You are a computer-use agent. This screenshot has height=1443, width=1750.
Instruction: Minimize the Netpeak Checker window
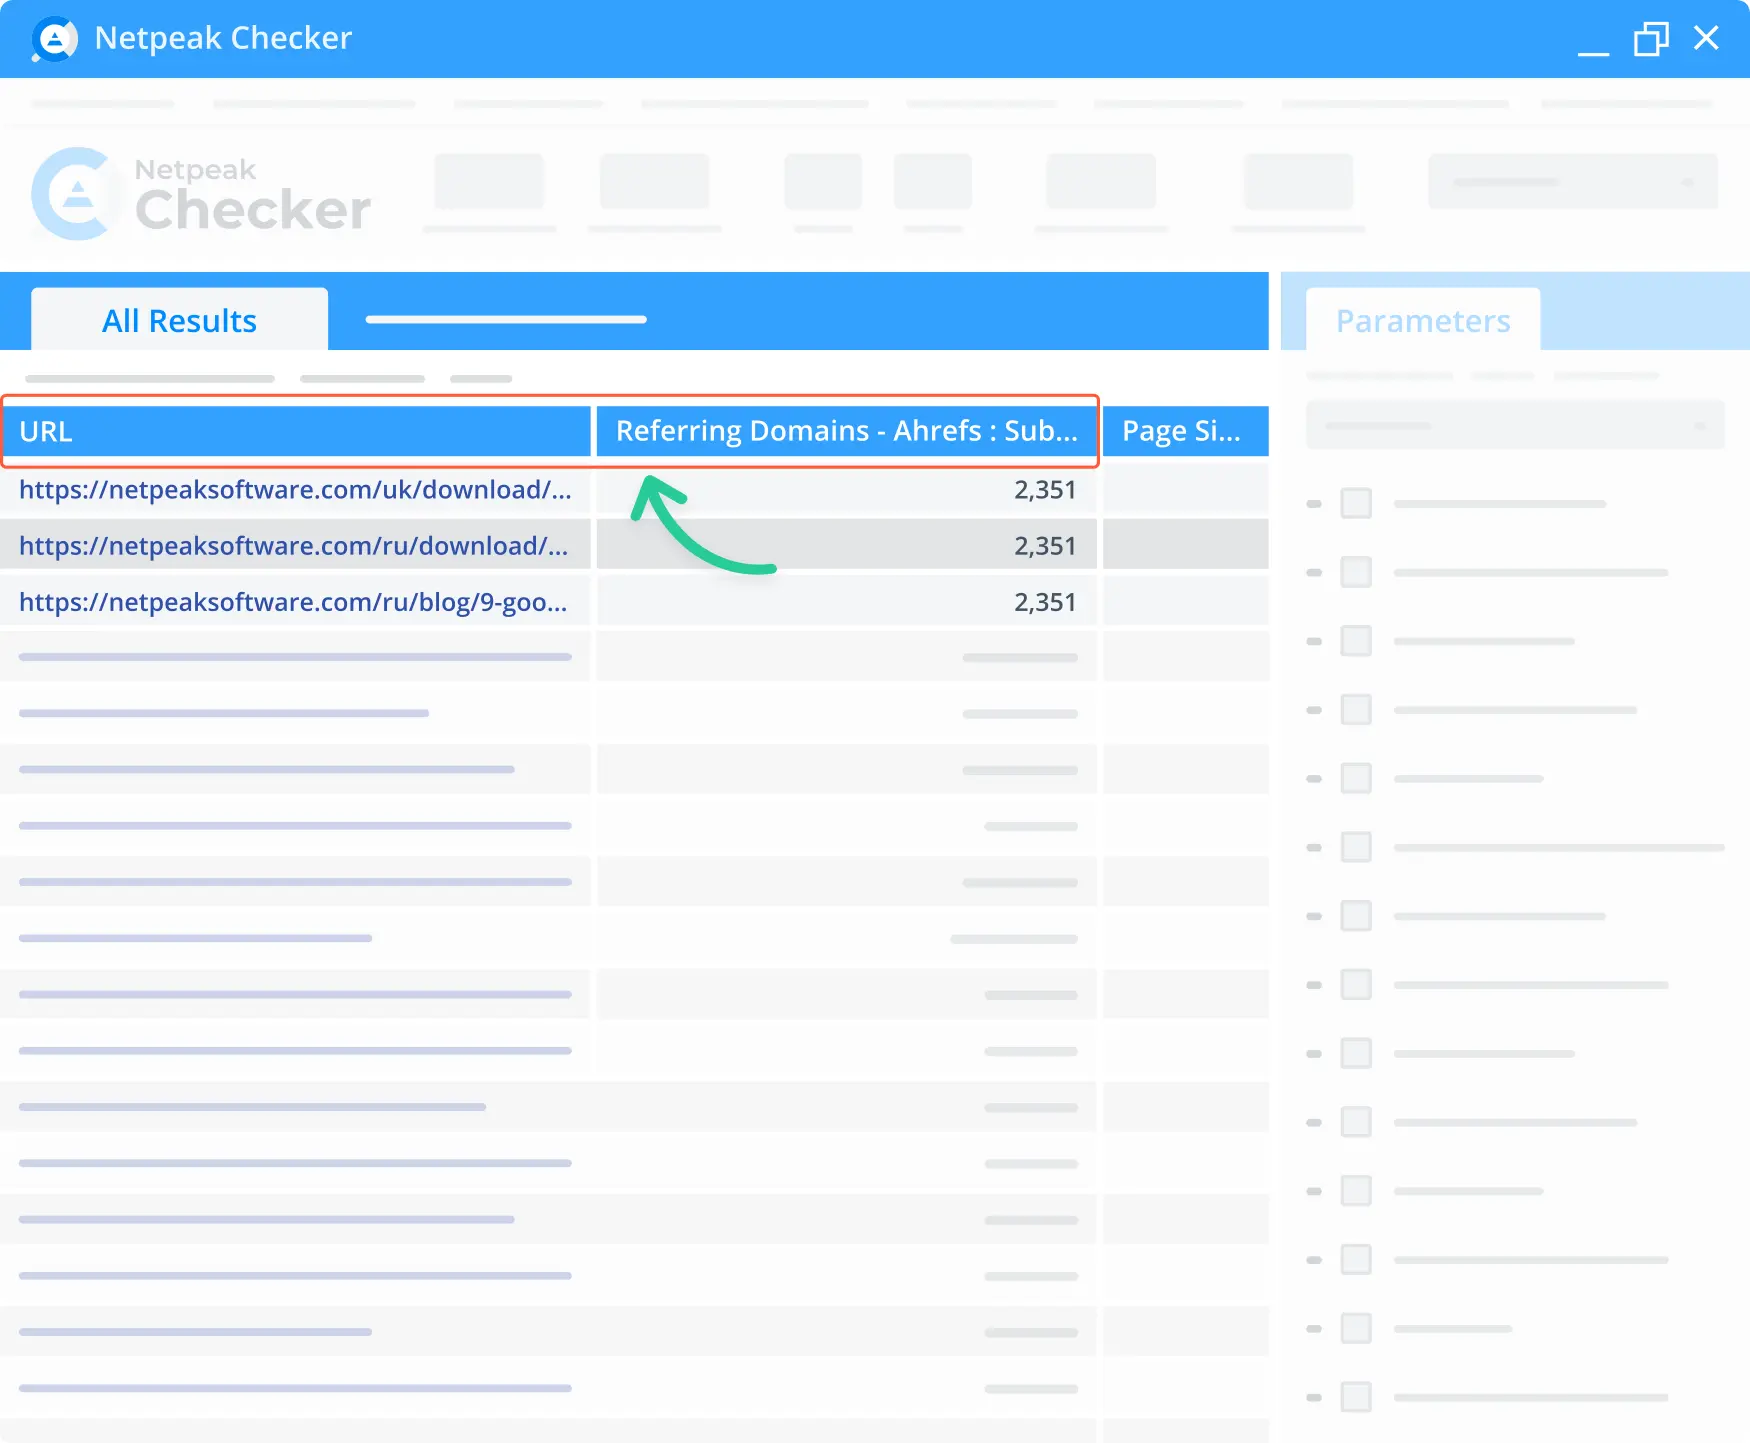pos(1593,52)
